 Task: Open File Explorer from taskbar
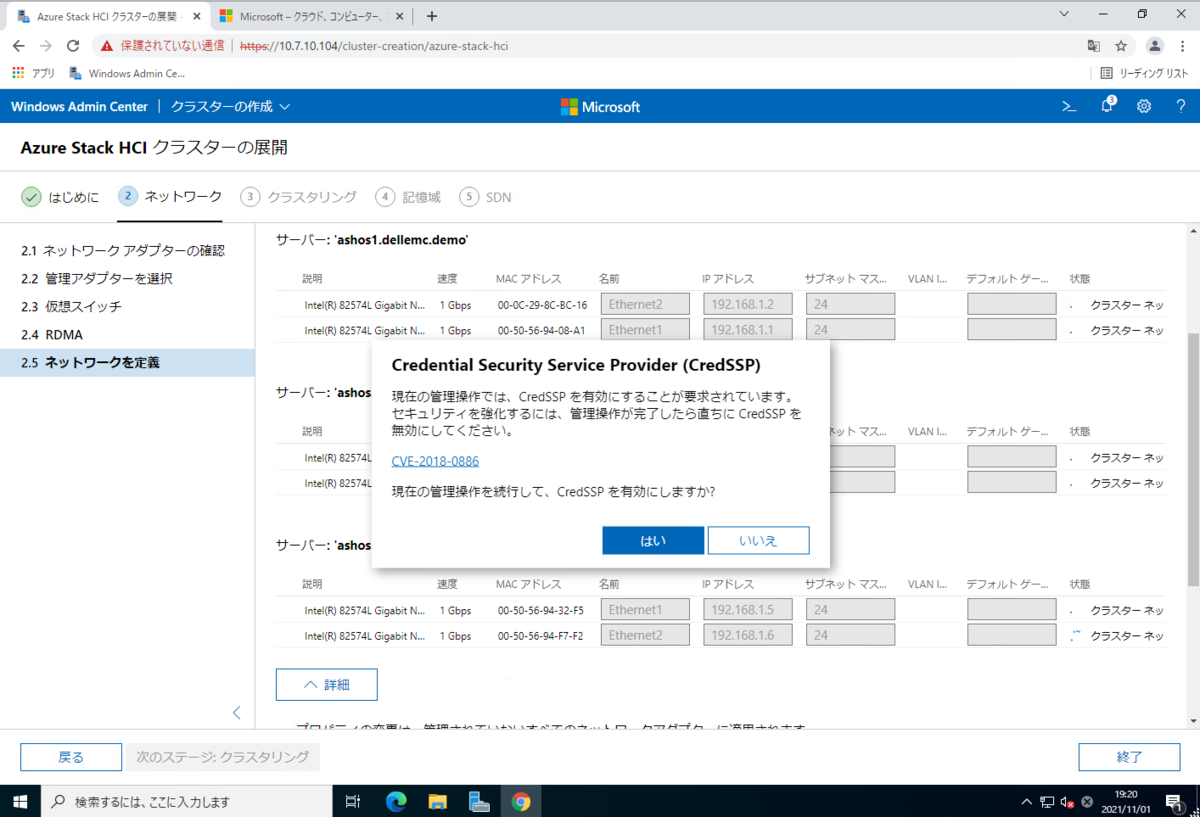437,801
